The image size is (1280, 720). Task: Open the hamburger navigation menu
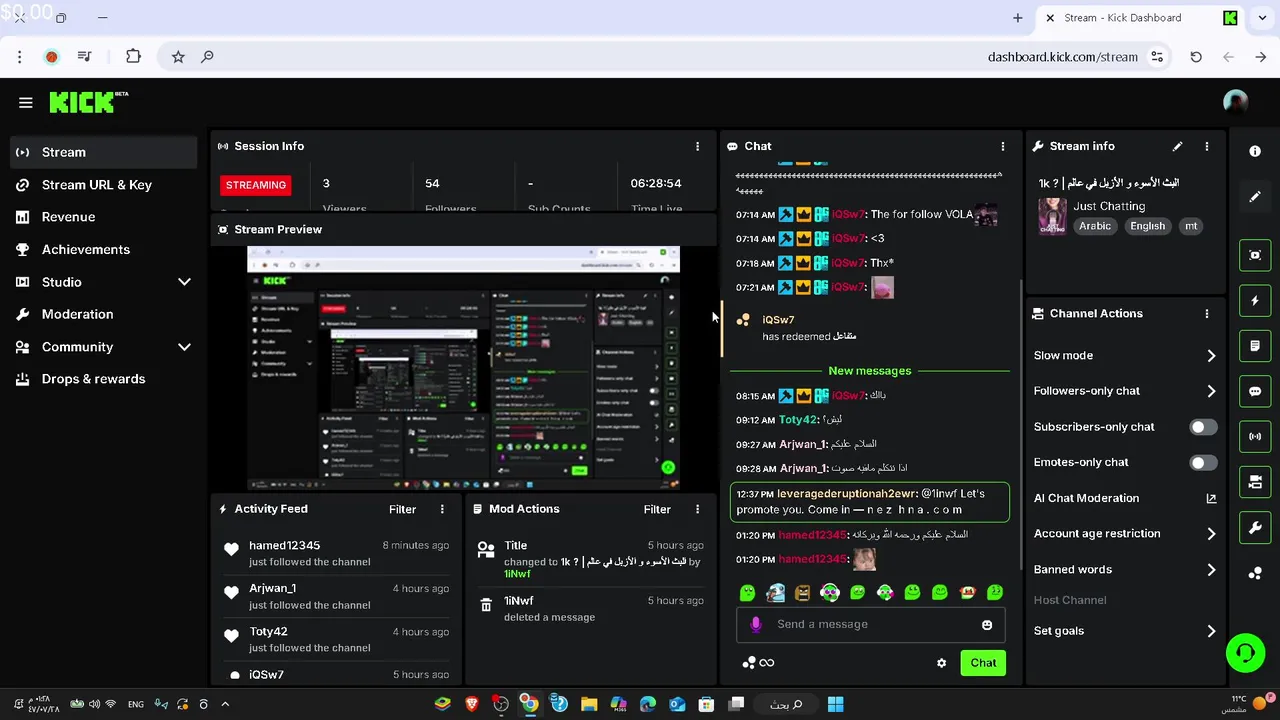pos(26,102)
